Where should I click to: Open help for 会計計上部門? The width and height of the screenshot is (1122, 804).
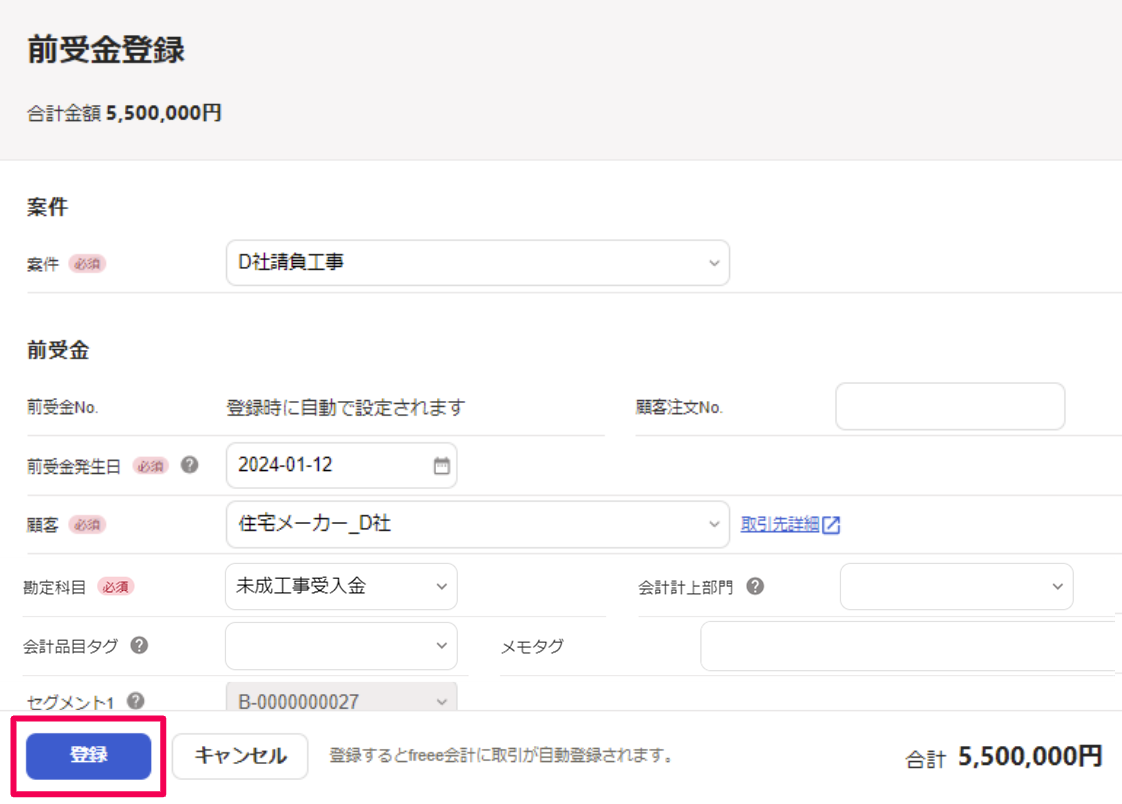[755, 587]
